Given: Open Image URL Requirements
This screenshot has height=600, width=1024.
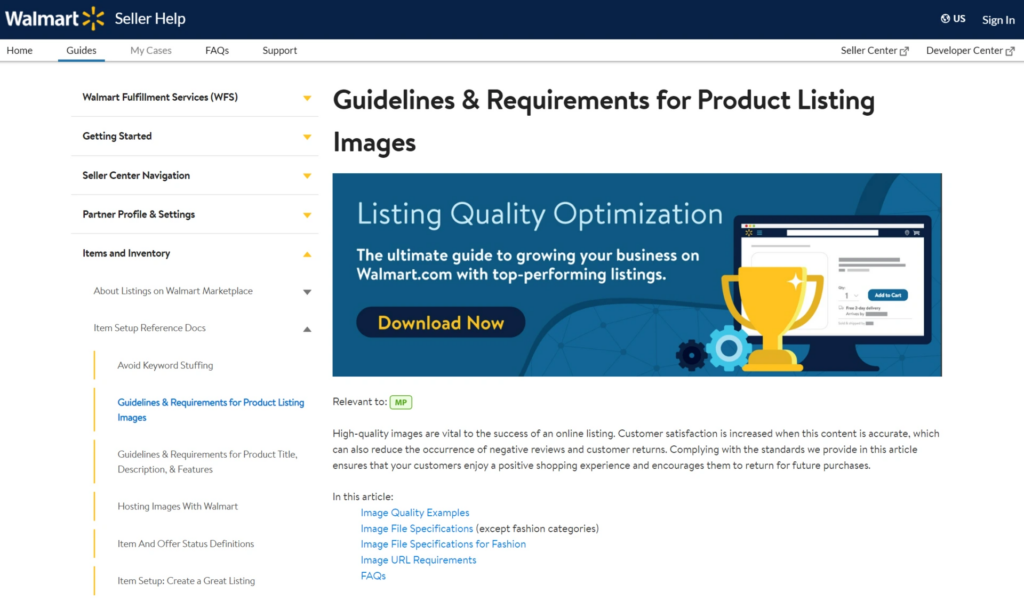Looking at the screenshot, I should [x=416, y=559].
